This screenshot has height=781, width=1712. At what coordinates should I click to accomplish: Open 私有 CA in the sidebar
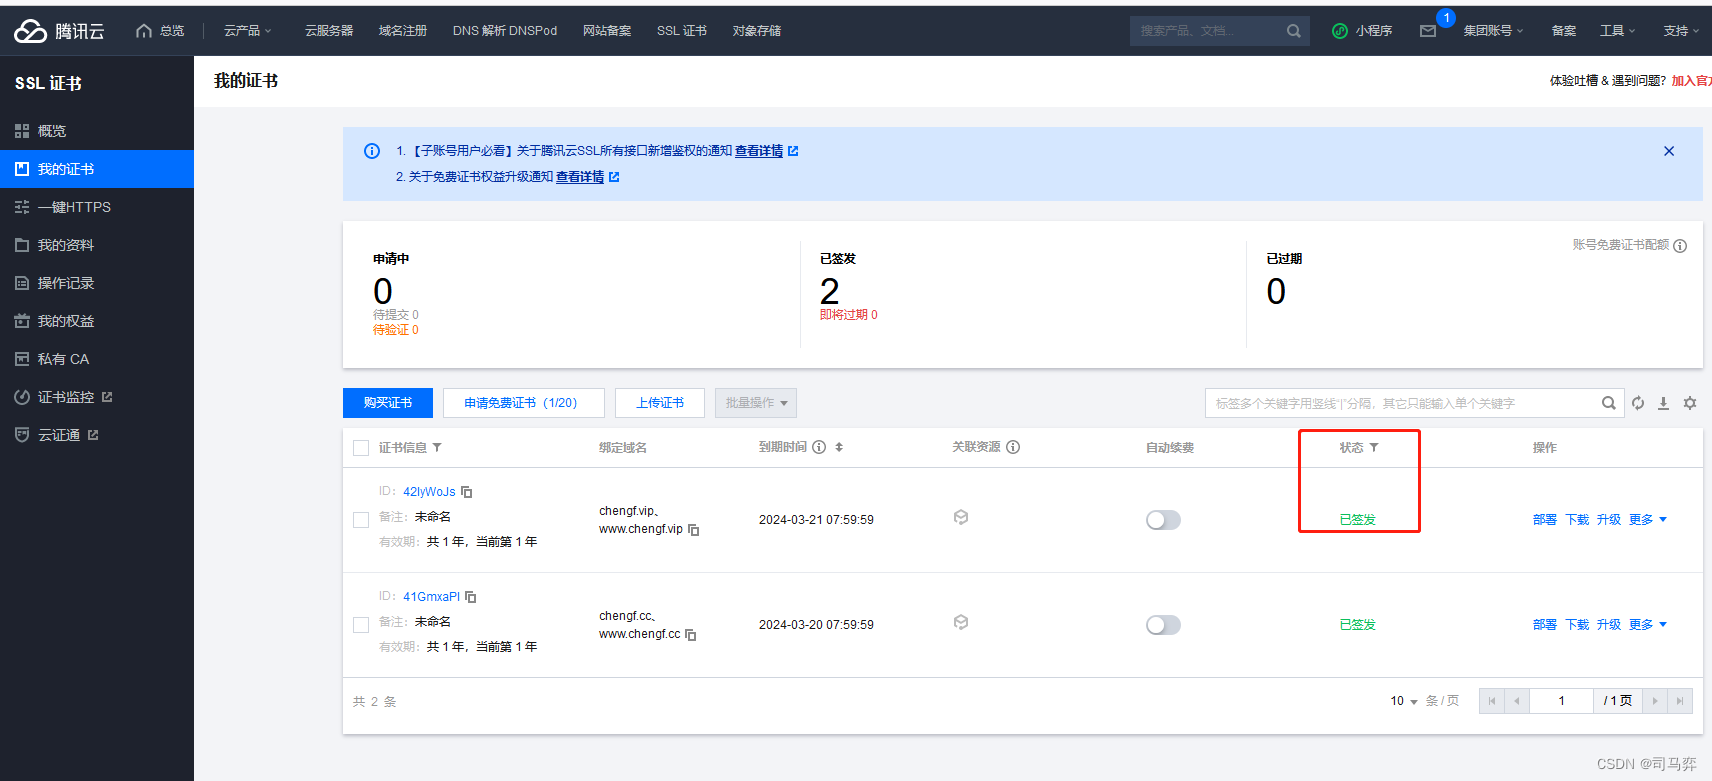pyautogui.click(x=97, y=359)
